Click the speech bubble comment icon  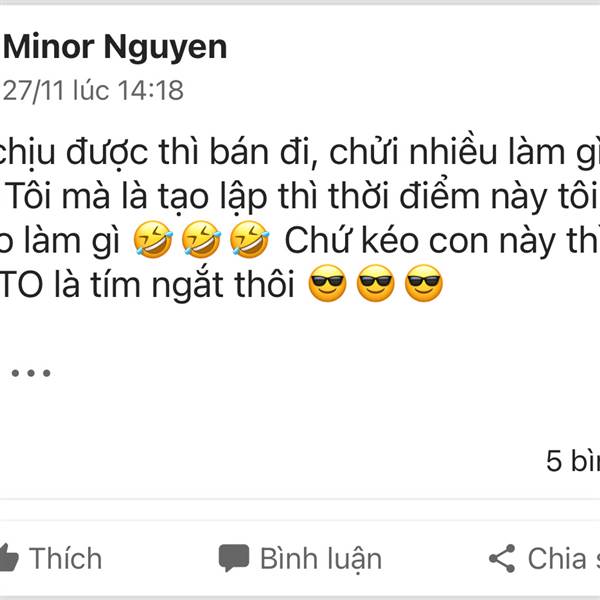pyautogui.click(x=233, y=557)
